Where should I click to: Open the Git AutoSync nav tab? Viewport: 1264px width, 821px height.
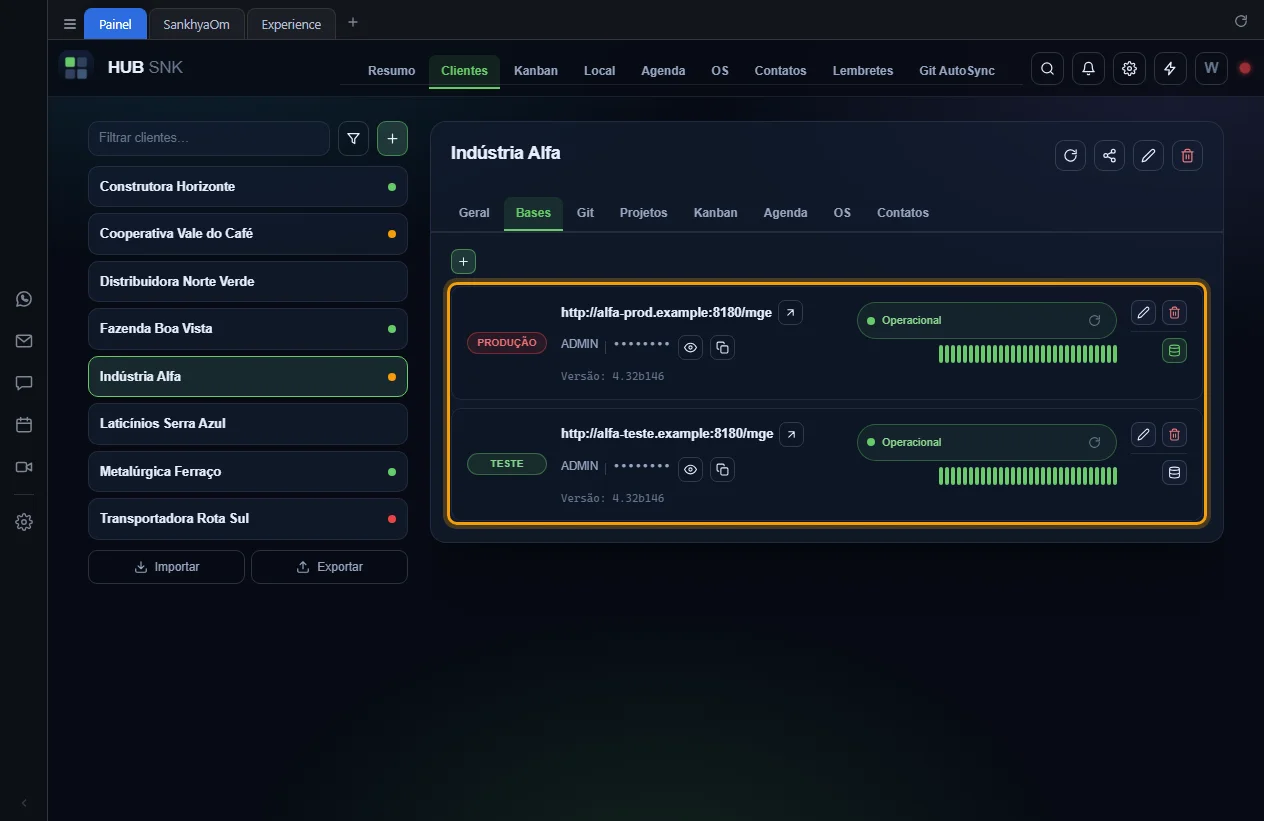coord(957,71)
